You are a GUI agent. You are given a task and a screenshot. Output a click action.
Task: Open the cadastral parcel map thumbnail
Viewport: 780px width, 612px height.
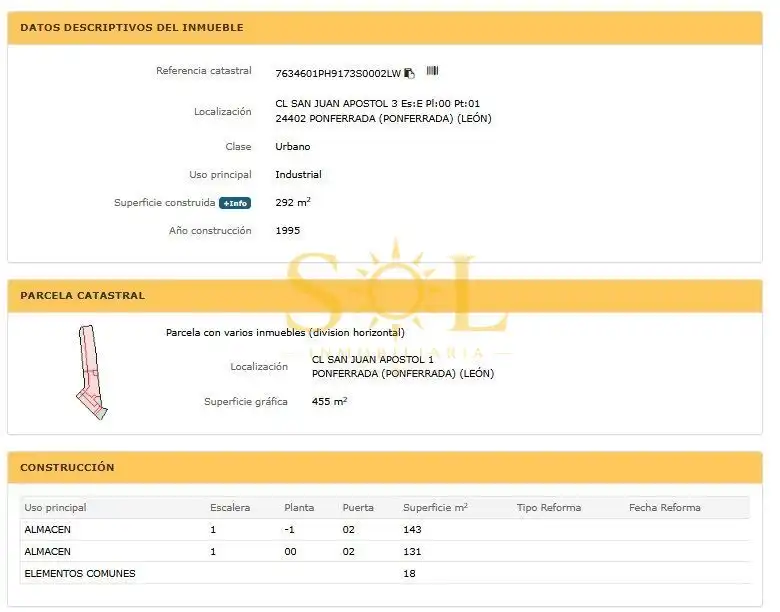92,372
